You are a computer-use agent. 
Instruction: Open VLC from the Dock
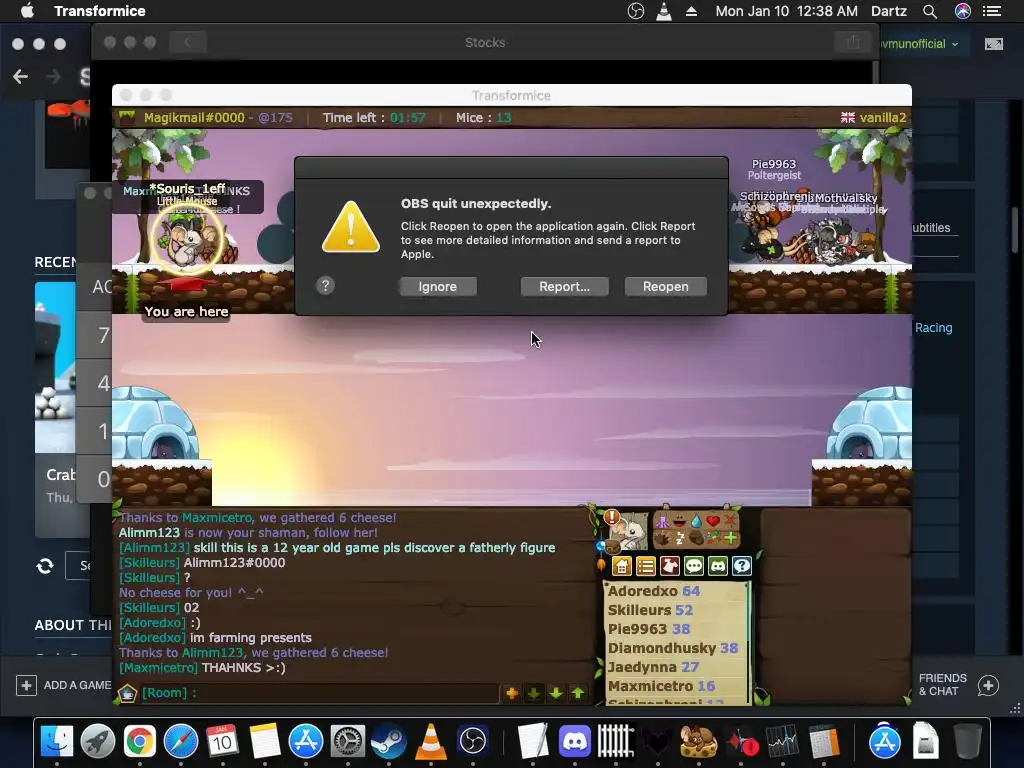(x=431, y=741)
